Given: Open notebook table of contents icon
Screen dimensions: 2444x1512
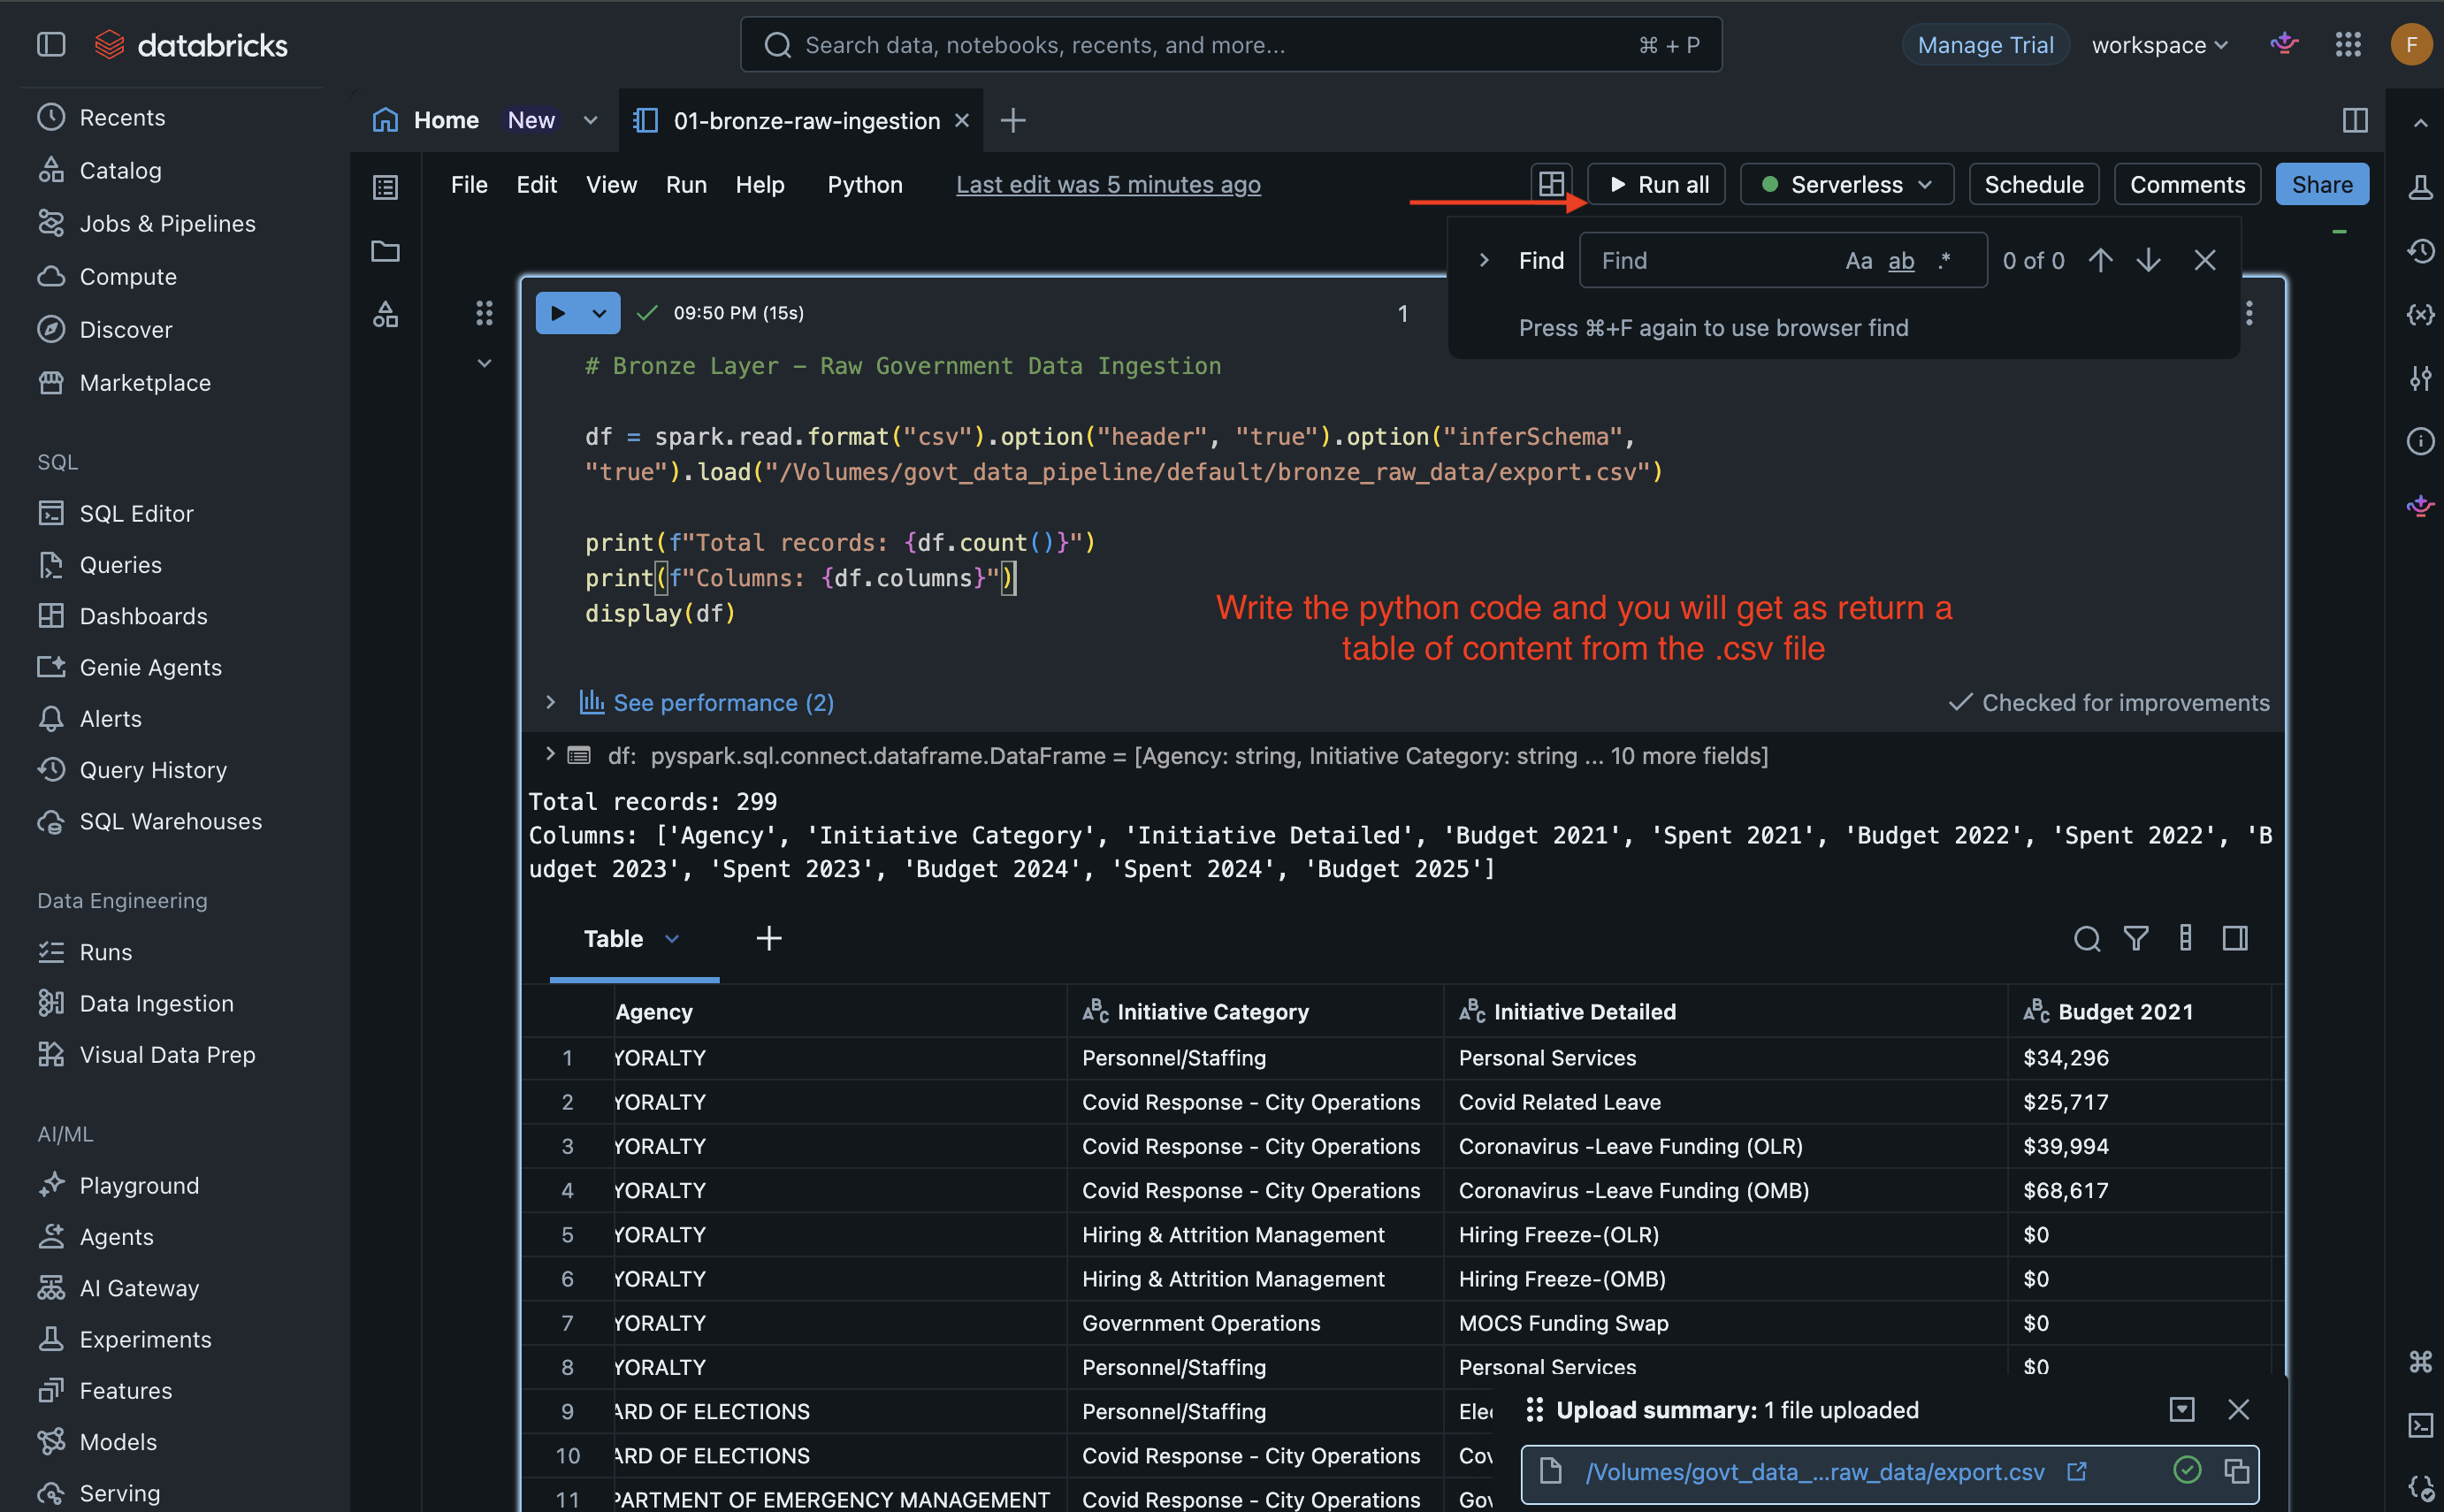Looking at the screenshot, I should pos(385,187).
